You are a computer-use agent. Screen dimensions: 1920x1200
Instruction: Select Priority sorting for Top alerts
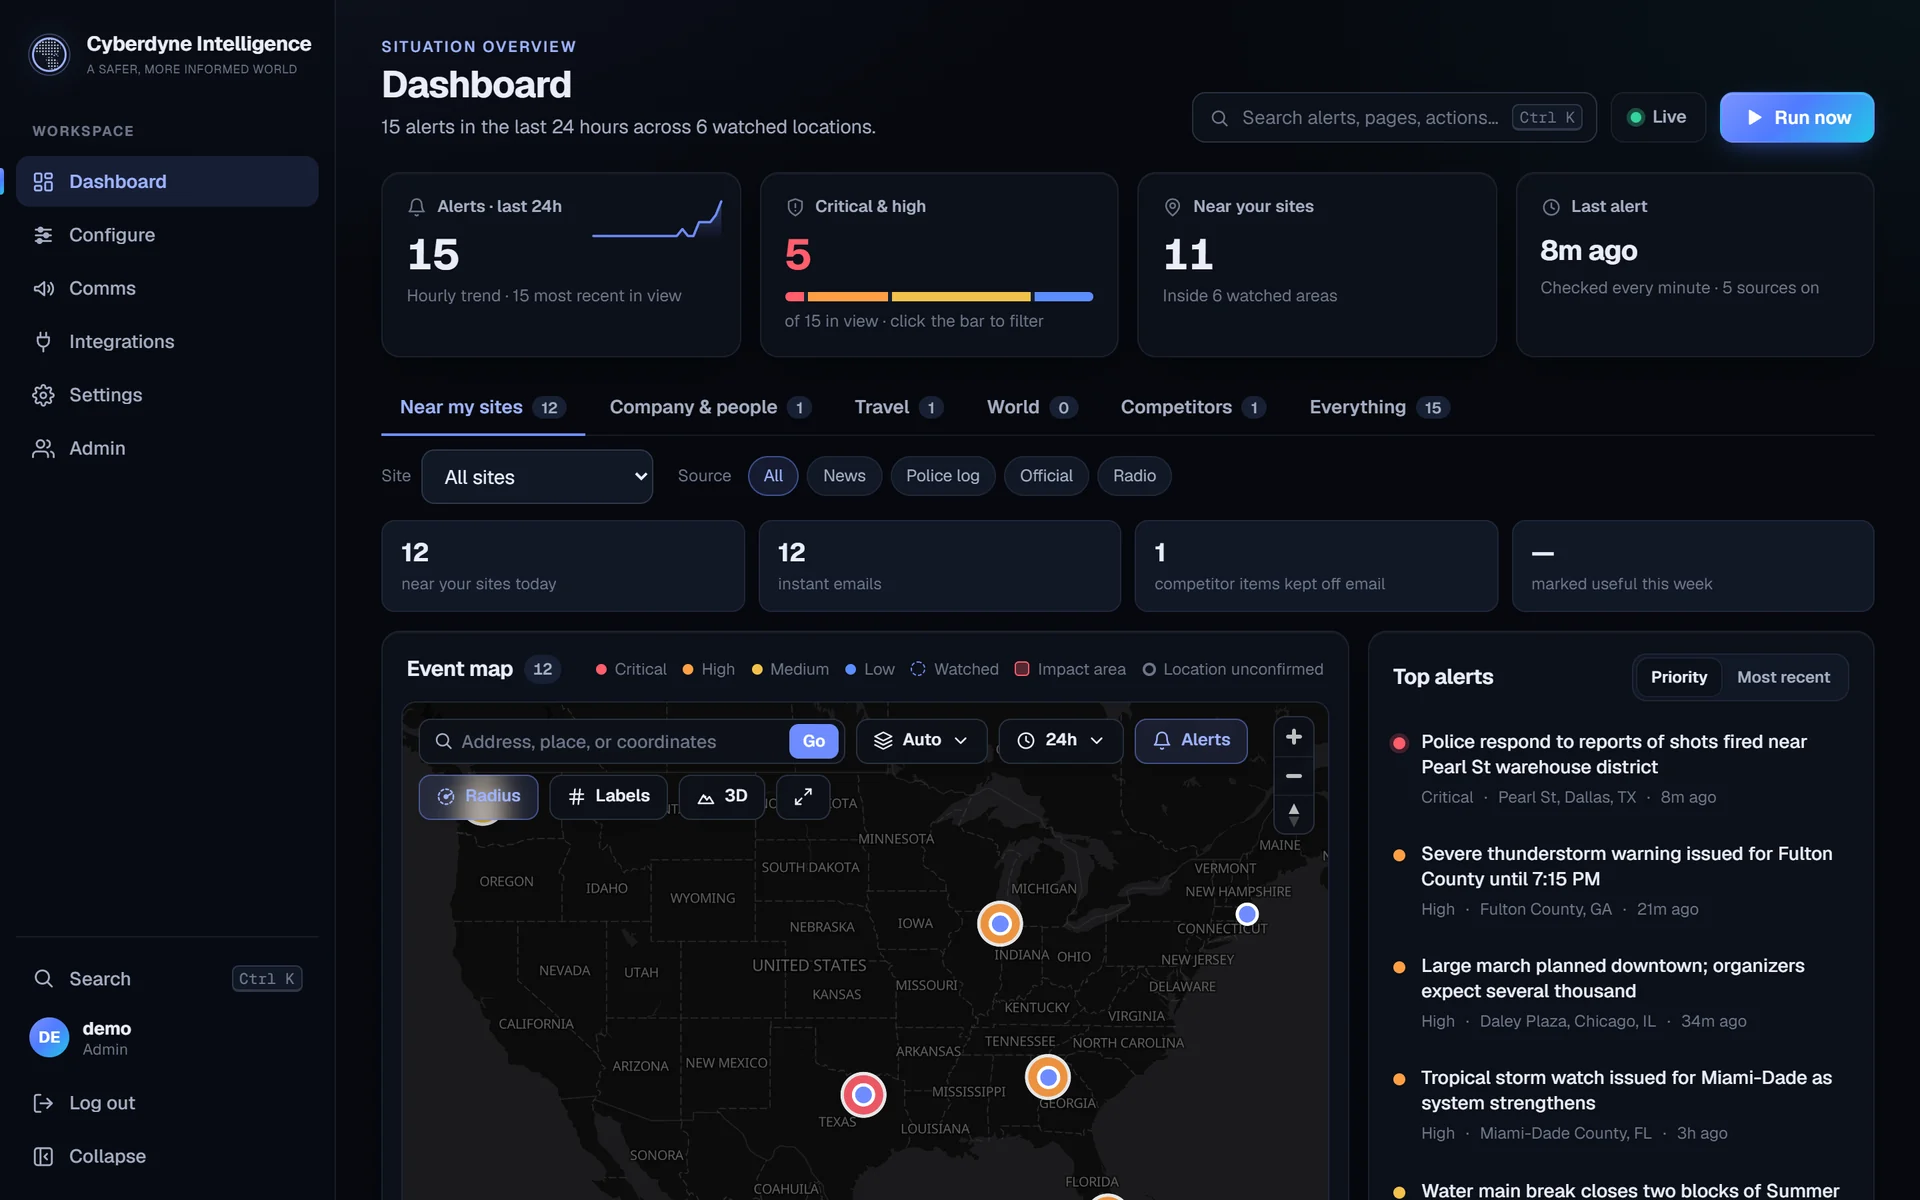tap(1678, 677)
